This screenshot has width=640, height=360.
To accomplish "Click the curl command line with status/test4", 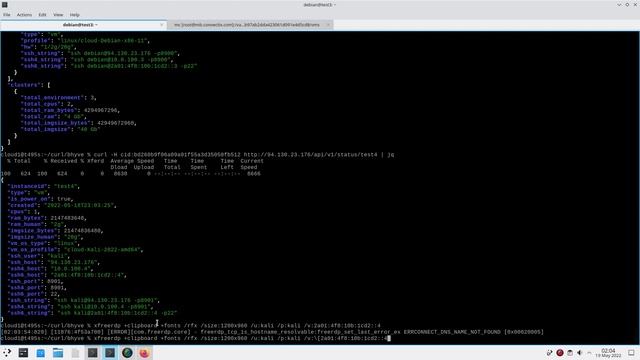I will [x=198, y=155].
